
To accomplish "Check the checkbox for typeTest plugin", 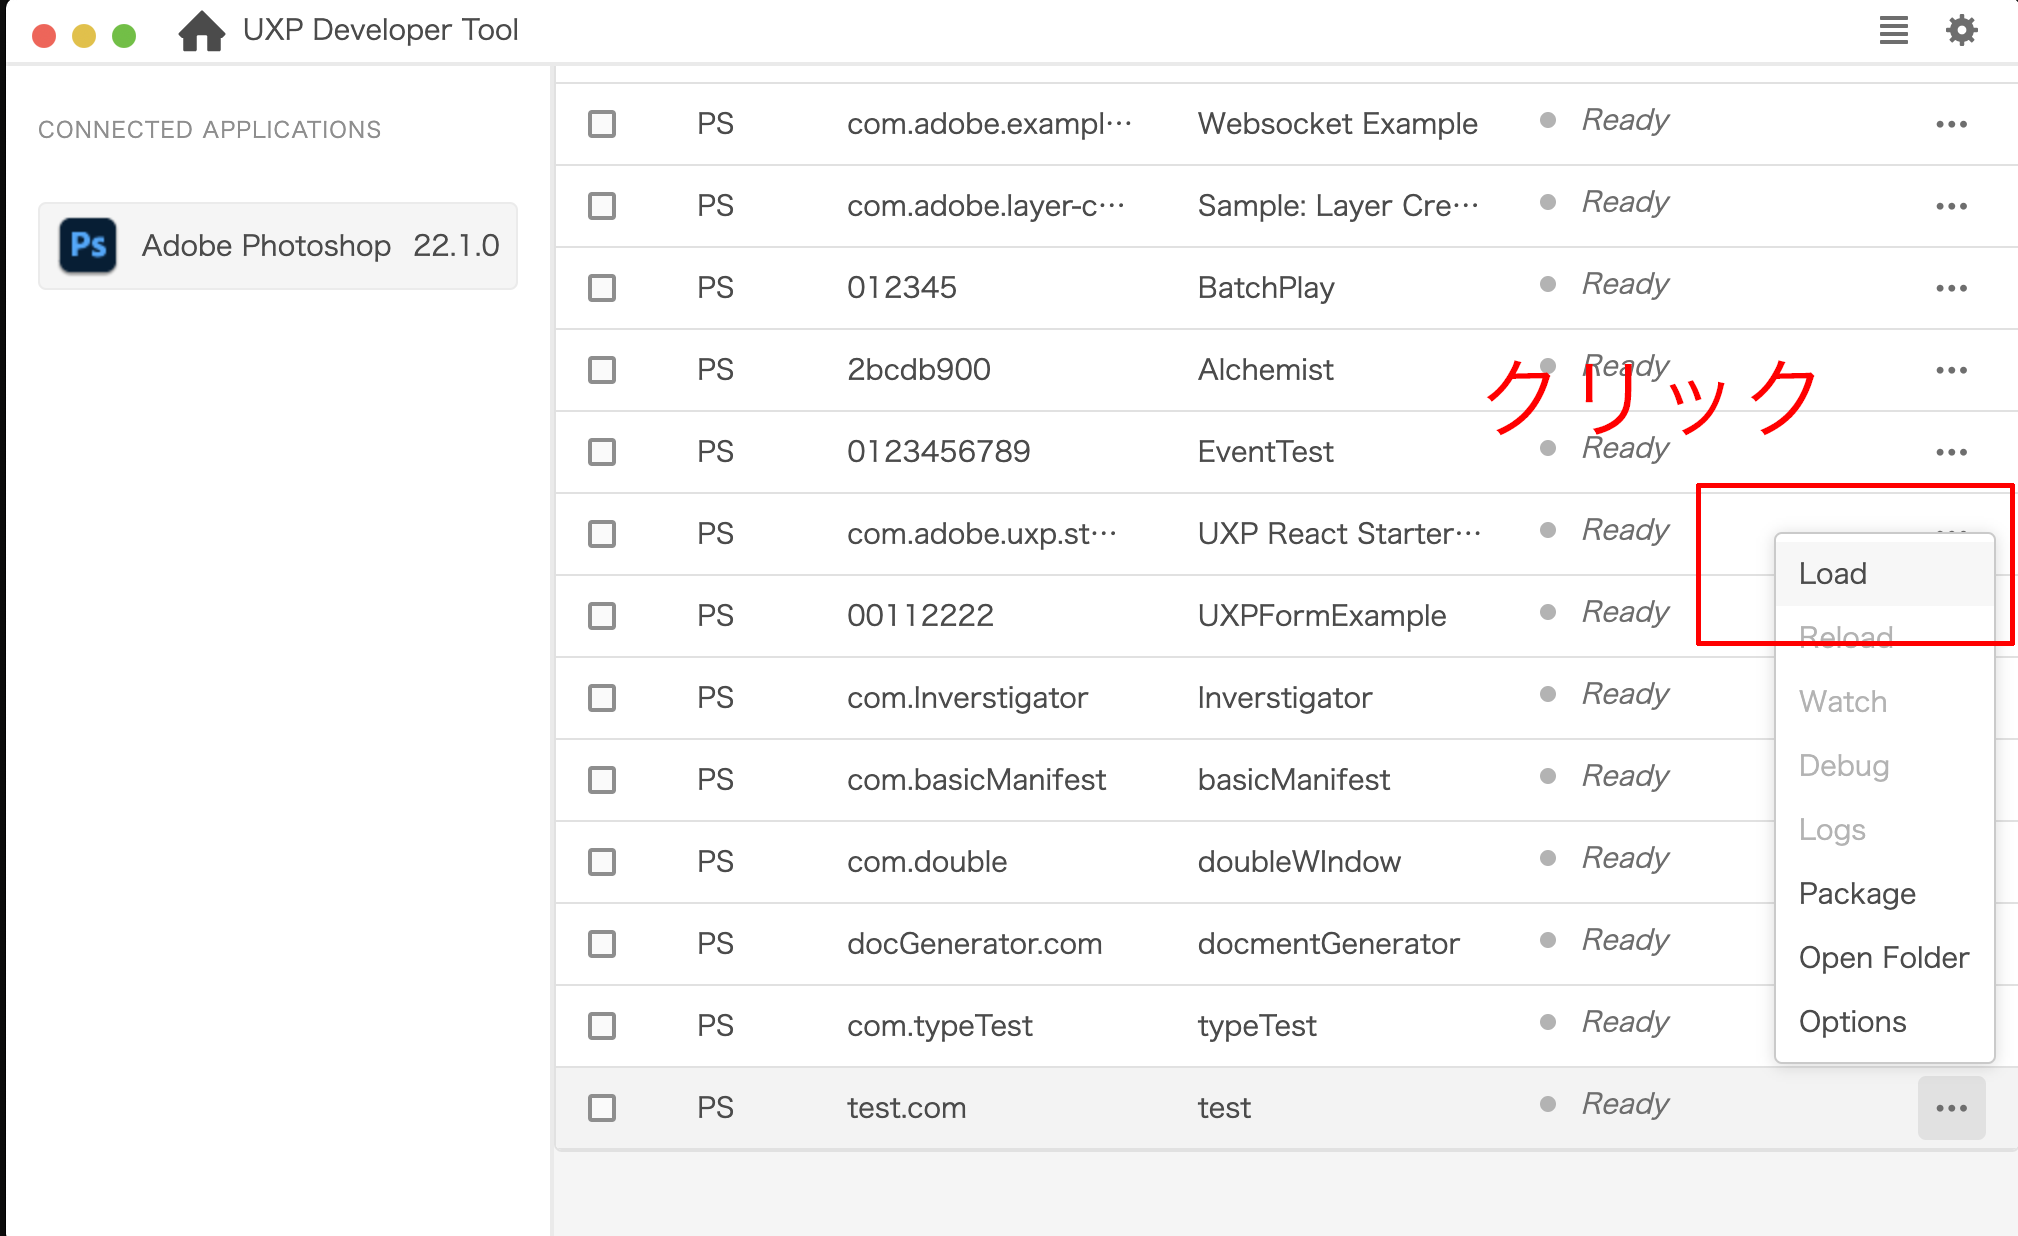I will coord(601,1025).
